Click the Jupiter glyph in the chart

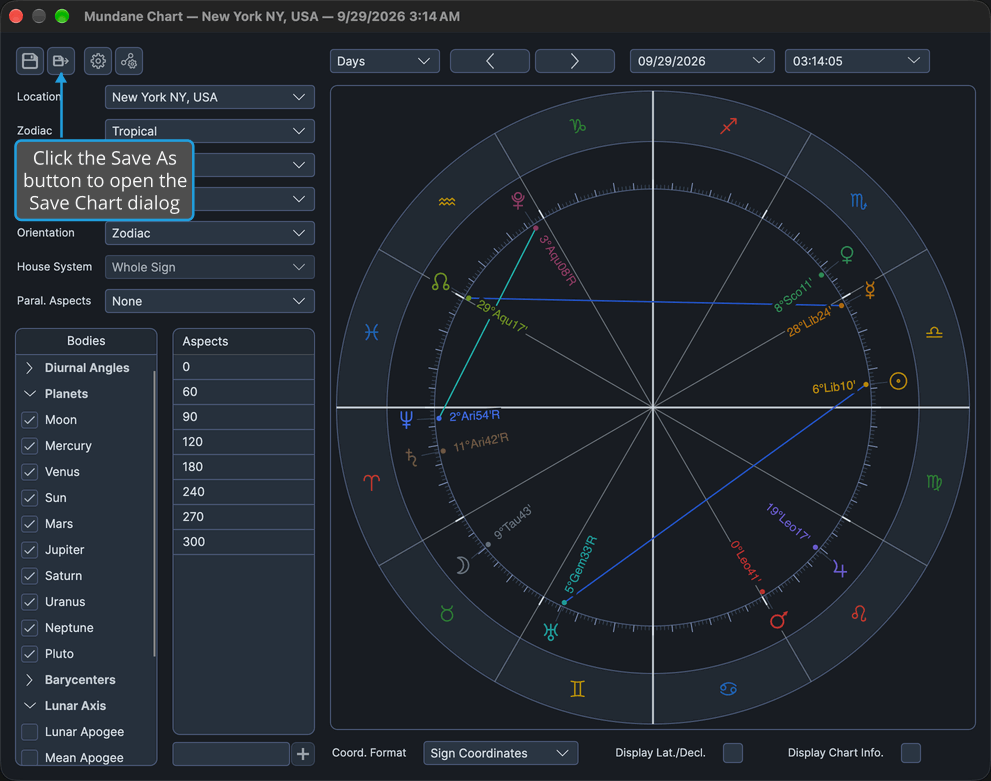pos(840,569)
